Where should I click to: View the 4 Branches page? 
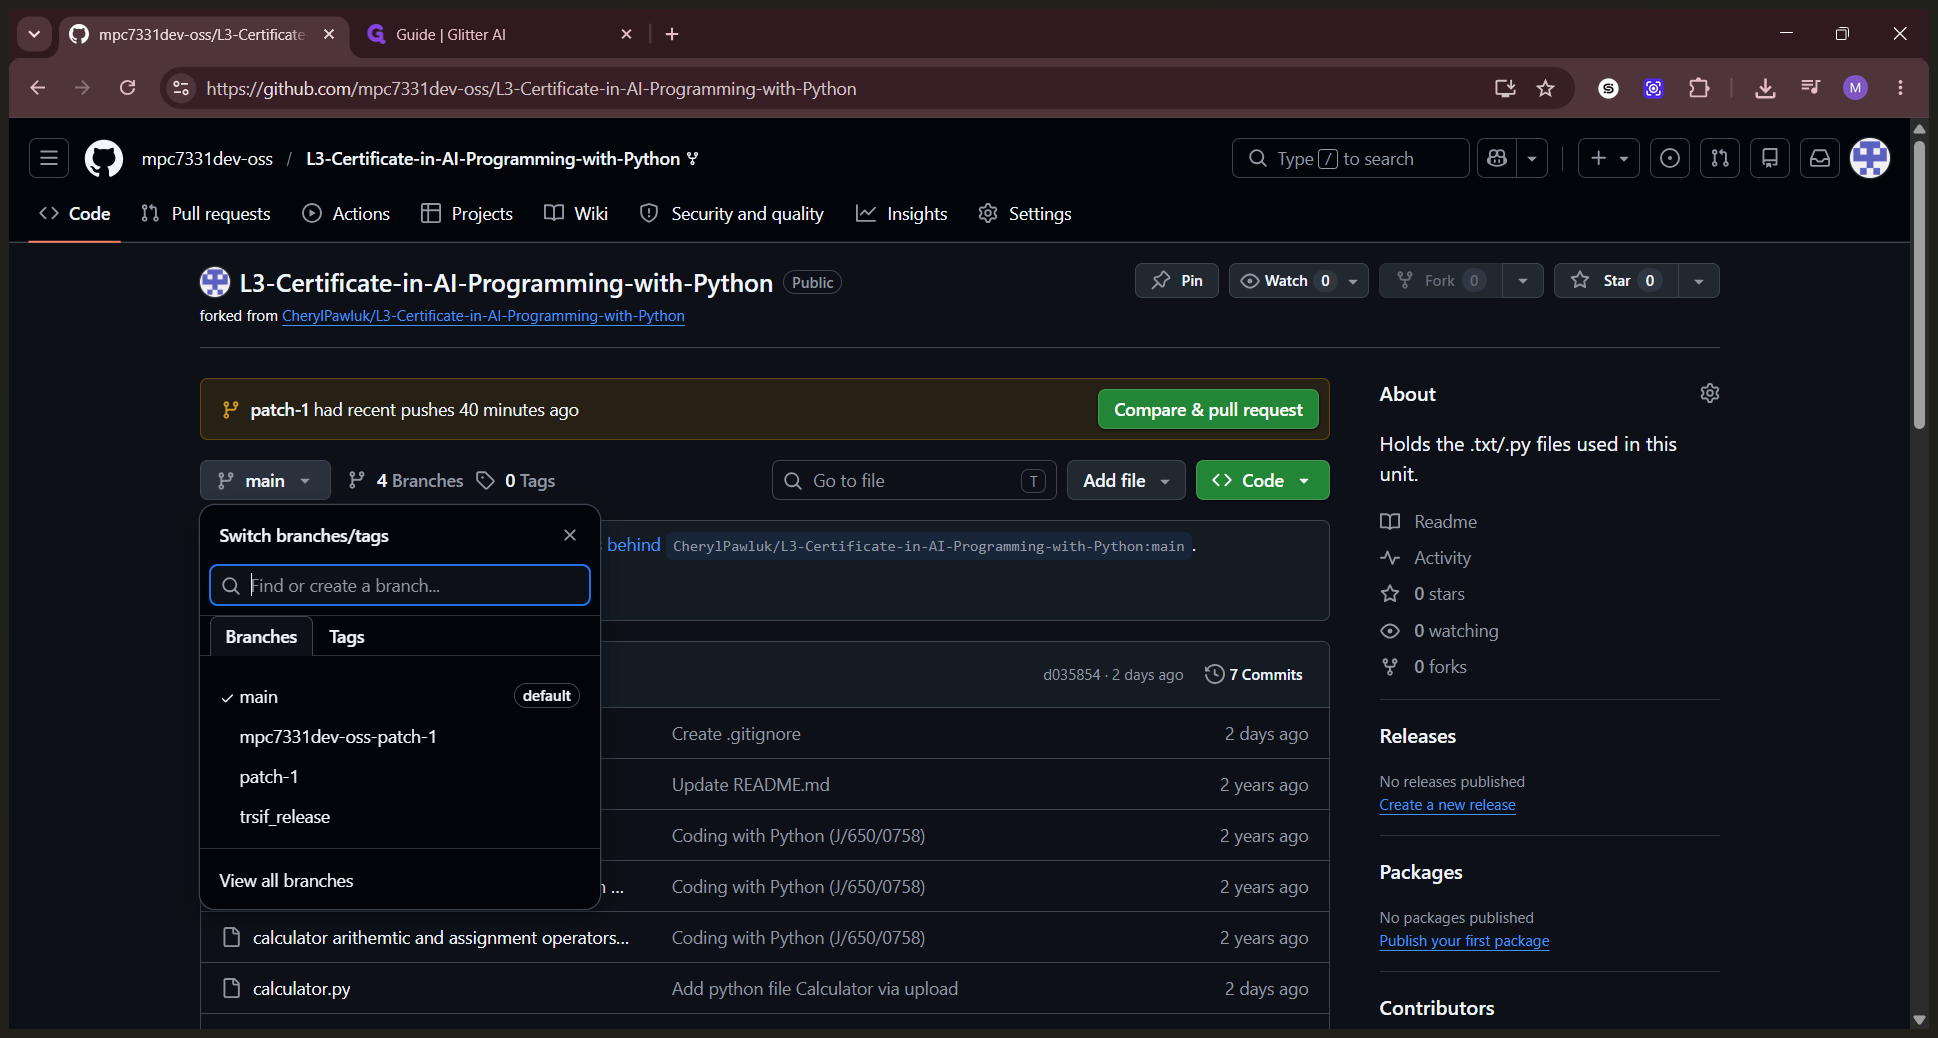[406, 480]
